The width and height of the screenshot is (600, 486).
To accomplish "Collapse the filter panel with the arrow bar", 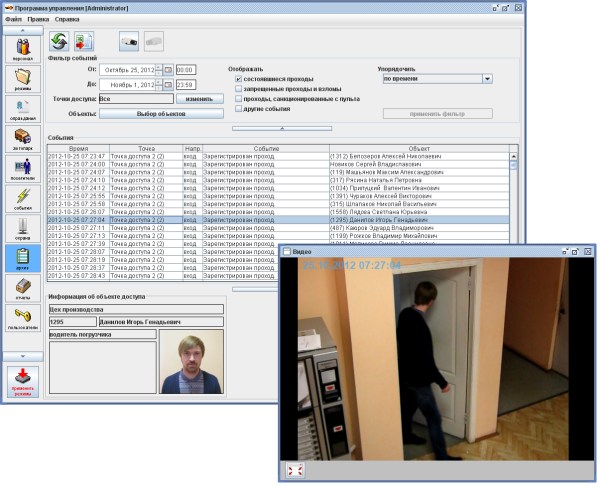I will [282, 128].
